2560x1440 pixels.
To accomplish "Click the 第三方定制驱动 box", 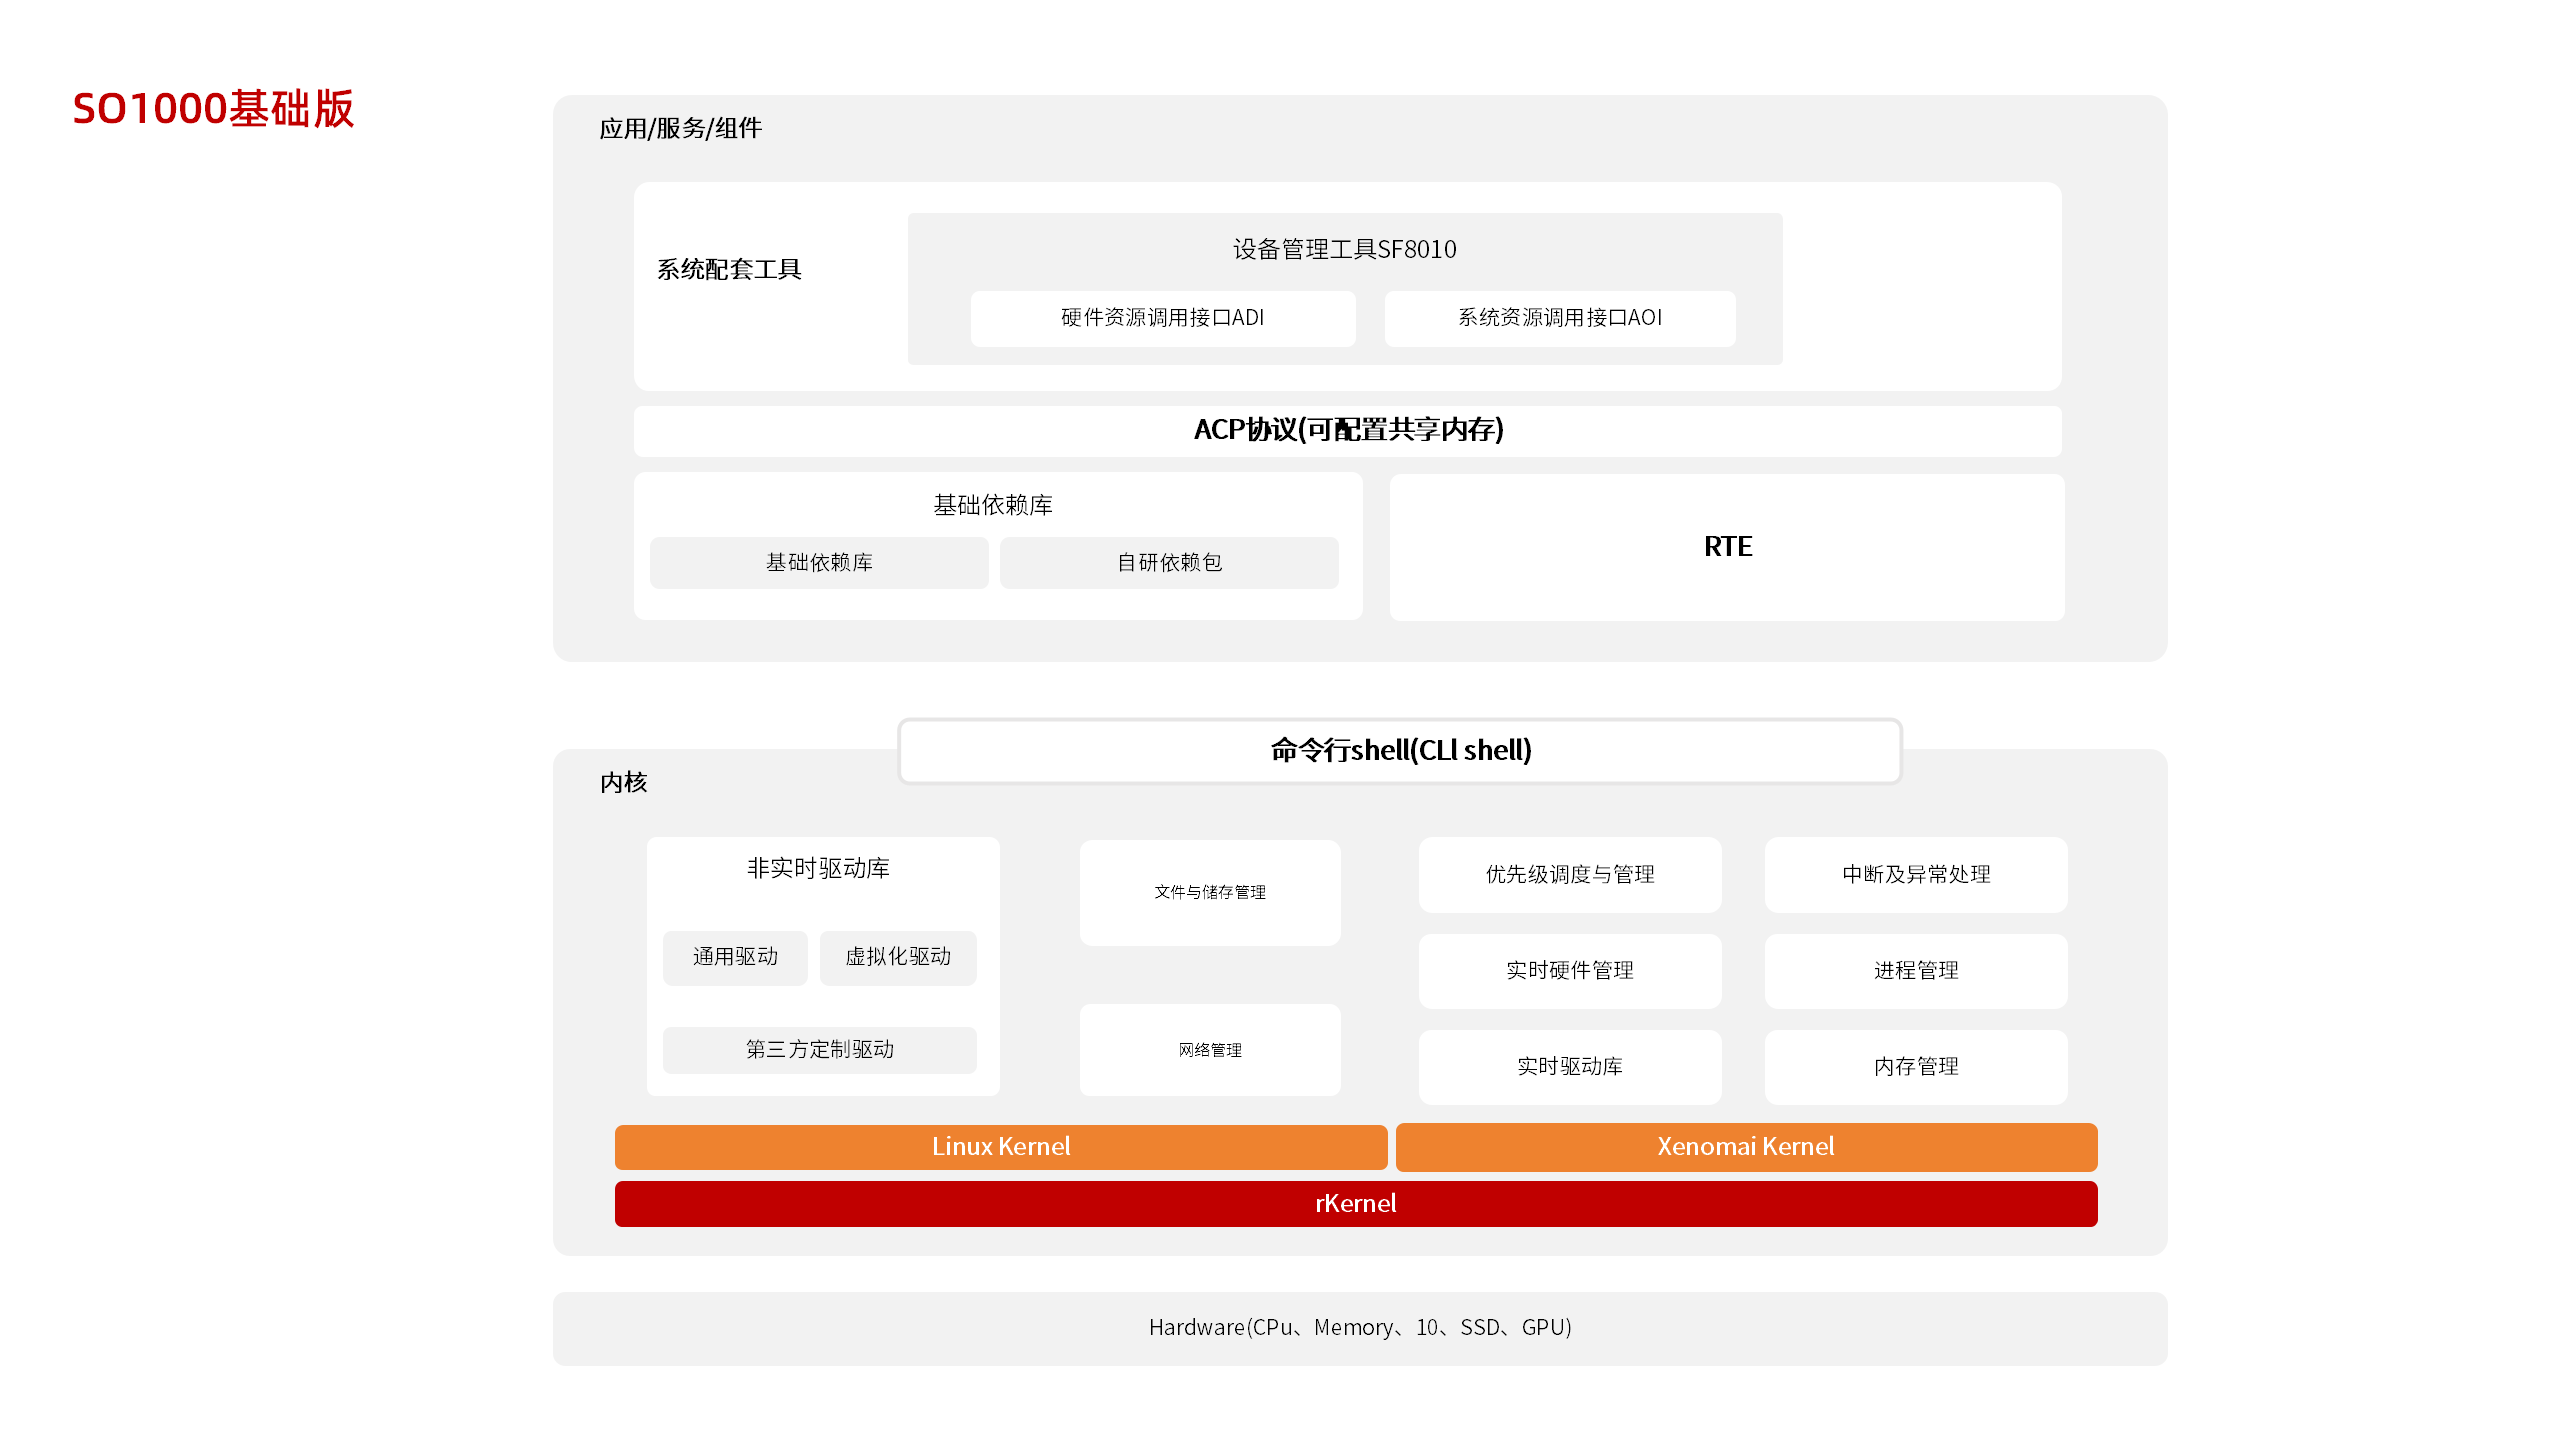I will tap(819, 1050).
